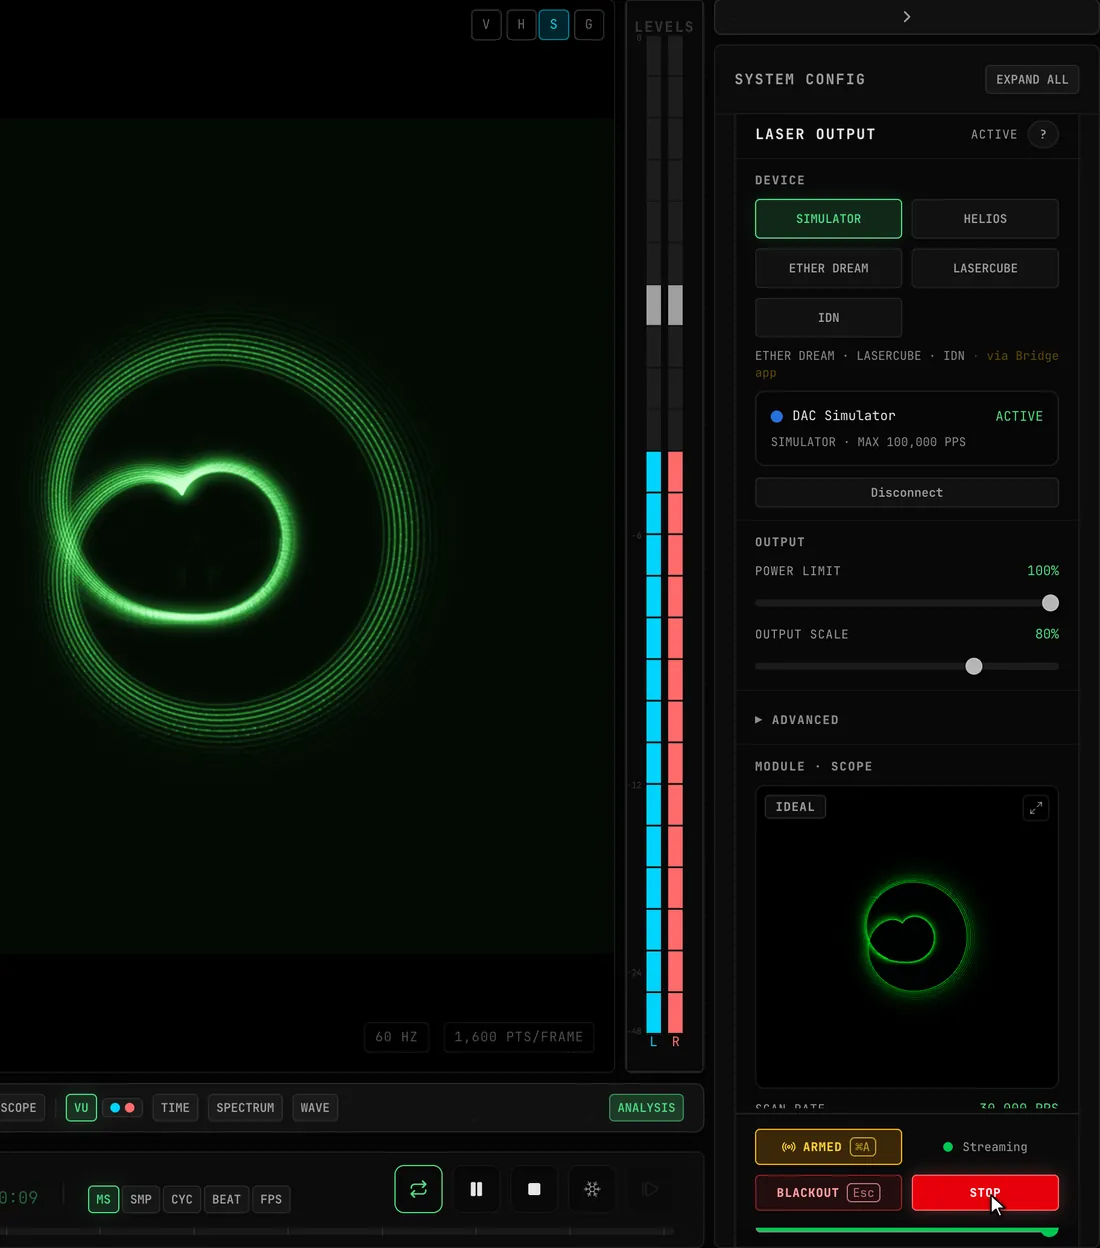1100x1248 pixels.
Task: Click the blue and red channel dots toggle
Action: click(x=122, y=1108)
